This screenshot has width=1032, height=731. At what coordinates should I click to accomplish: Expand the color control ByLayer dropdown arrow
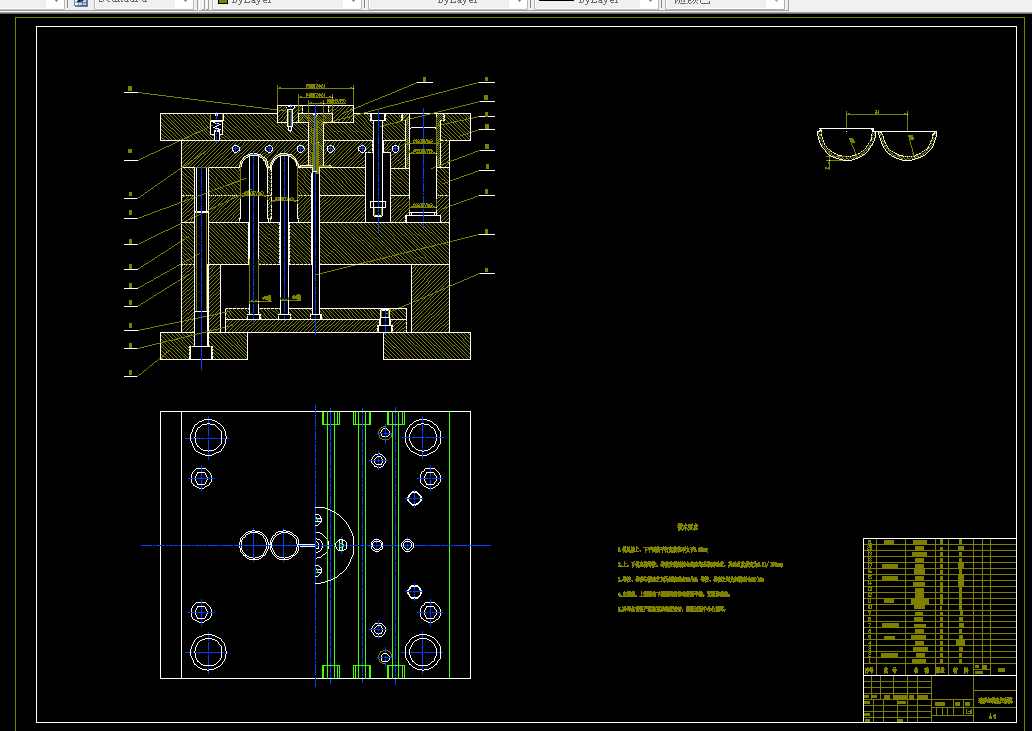[353, 3]
